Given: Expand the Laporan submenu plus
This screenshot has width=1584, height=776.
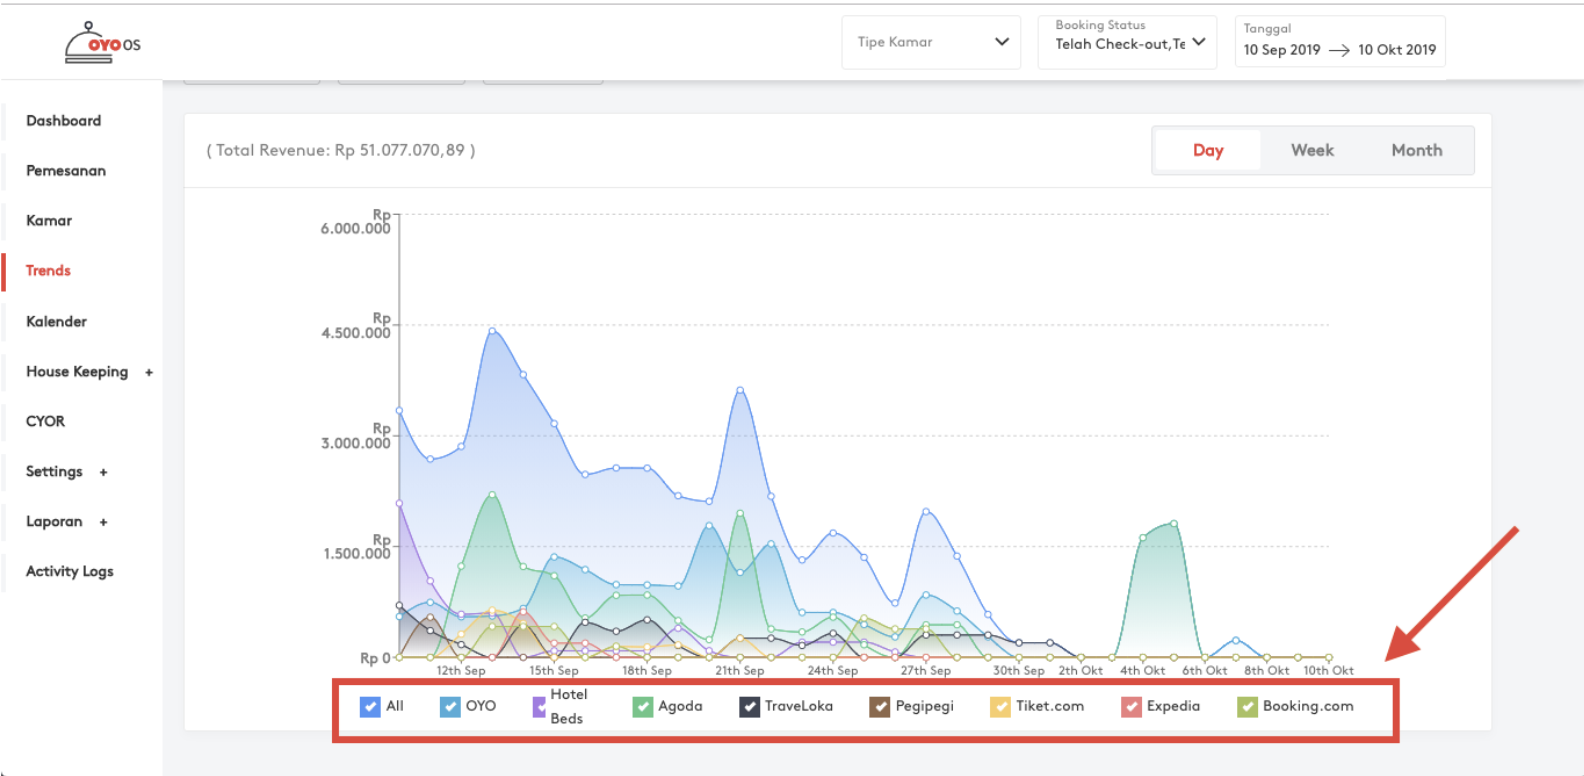Looking at the screenshot, I should pyautogui.click(x=103, y=522).
